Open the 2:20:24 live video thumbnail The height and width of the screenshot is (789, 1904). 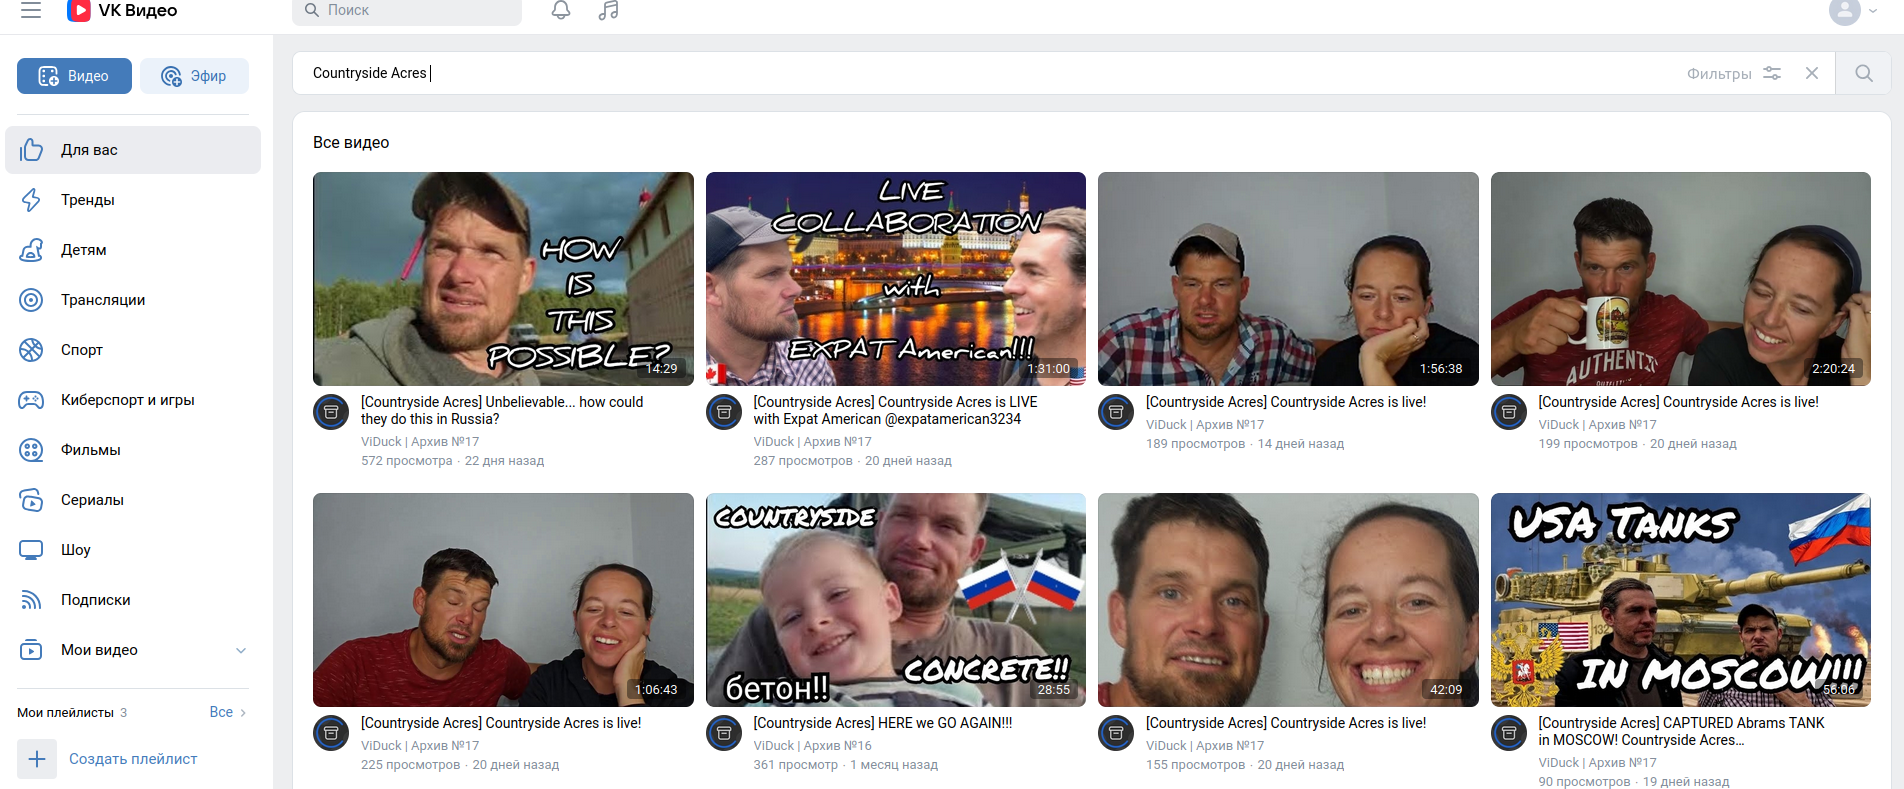pos(1681,279)
